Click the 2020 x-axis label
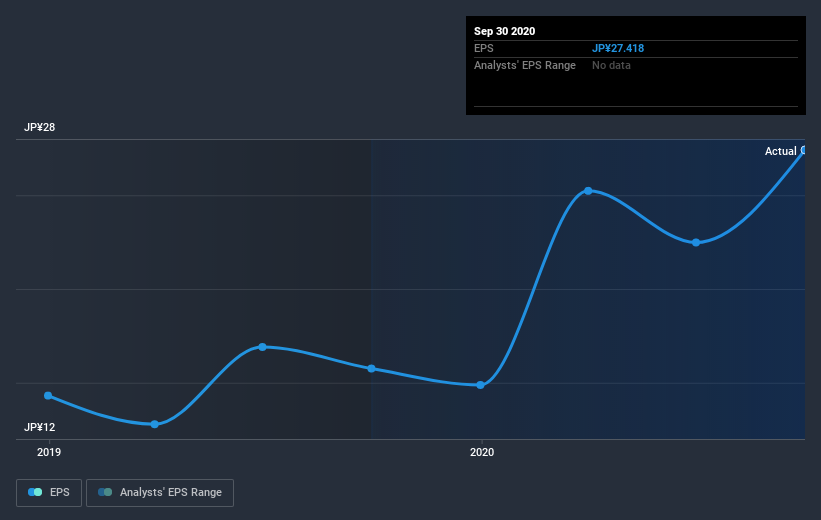The height and width of the screenshot is (520, 821). pos(482,452)
